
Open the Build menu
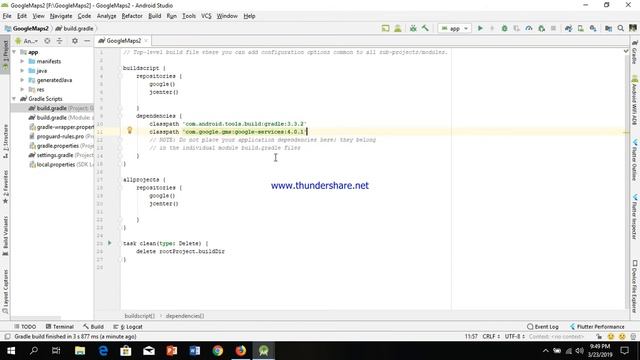tap(154, 16)
